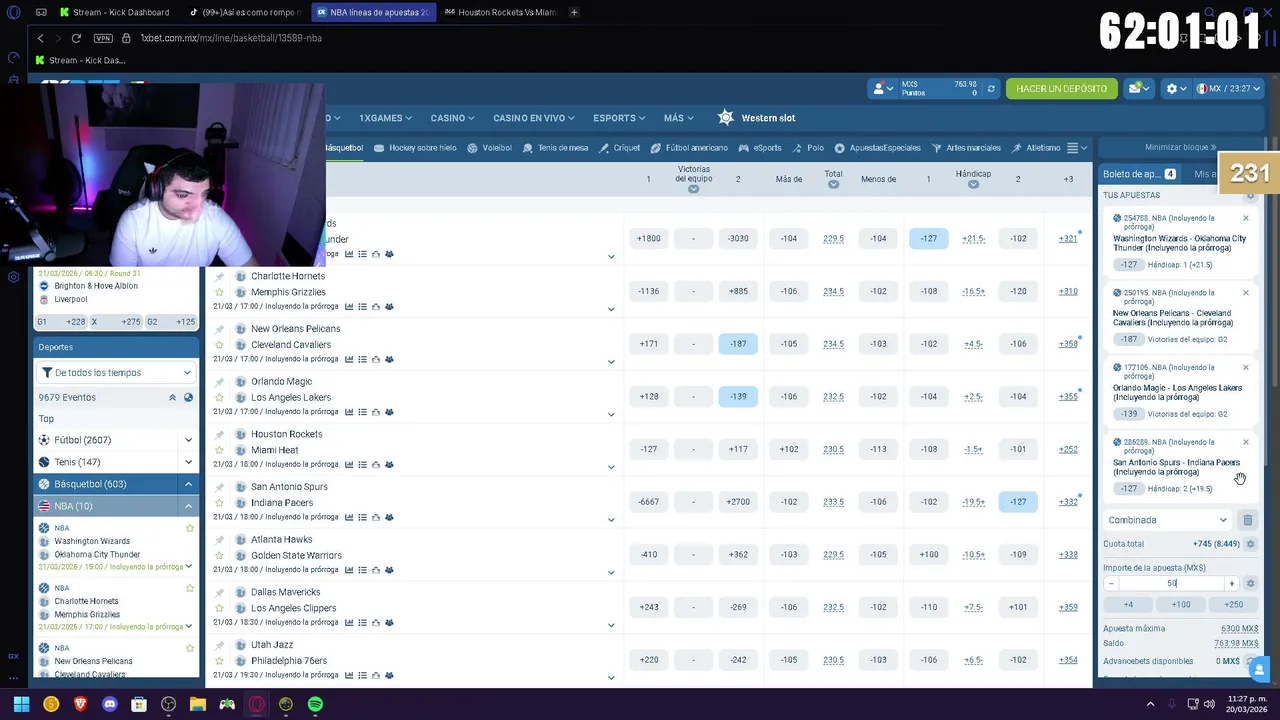The height and width of the screenshot is (720, 1280).
Task: Open statistics chart for Charlotte Hornets match
Action: coord(349,306)
